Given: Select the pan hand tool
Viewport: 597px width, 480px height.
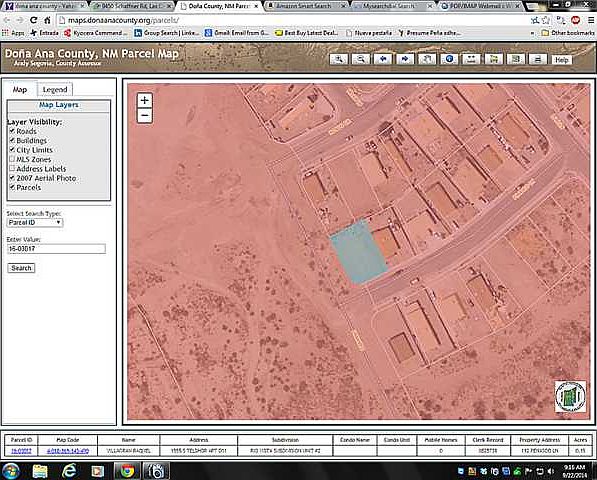Looking at the screenshot, I should (x=427, y=59).
